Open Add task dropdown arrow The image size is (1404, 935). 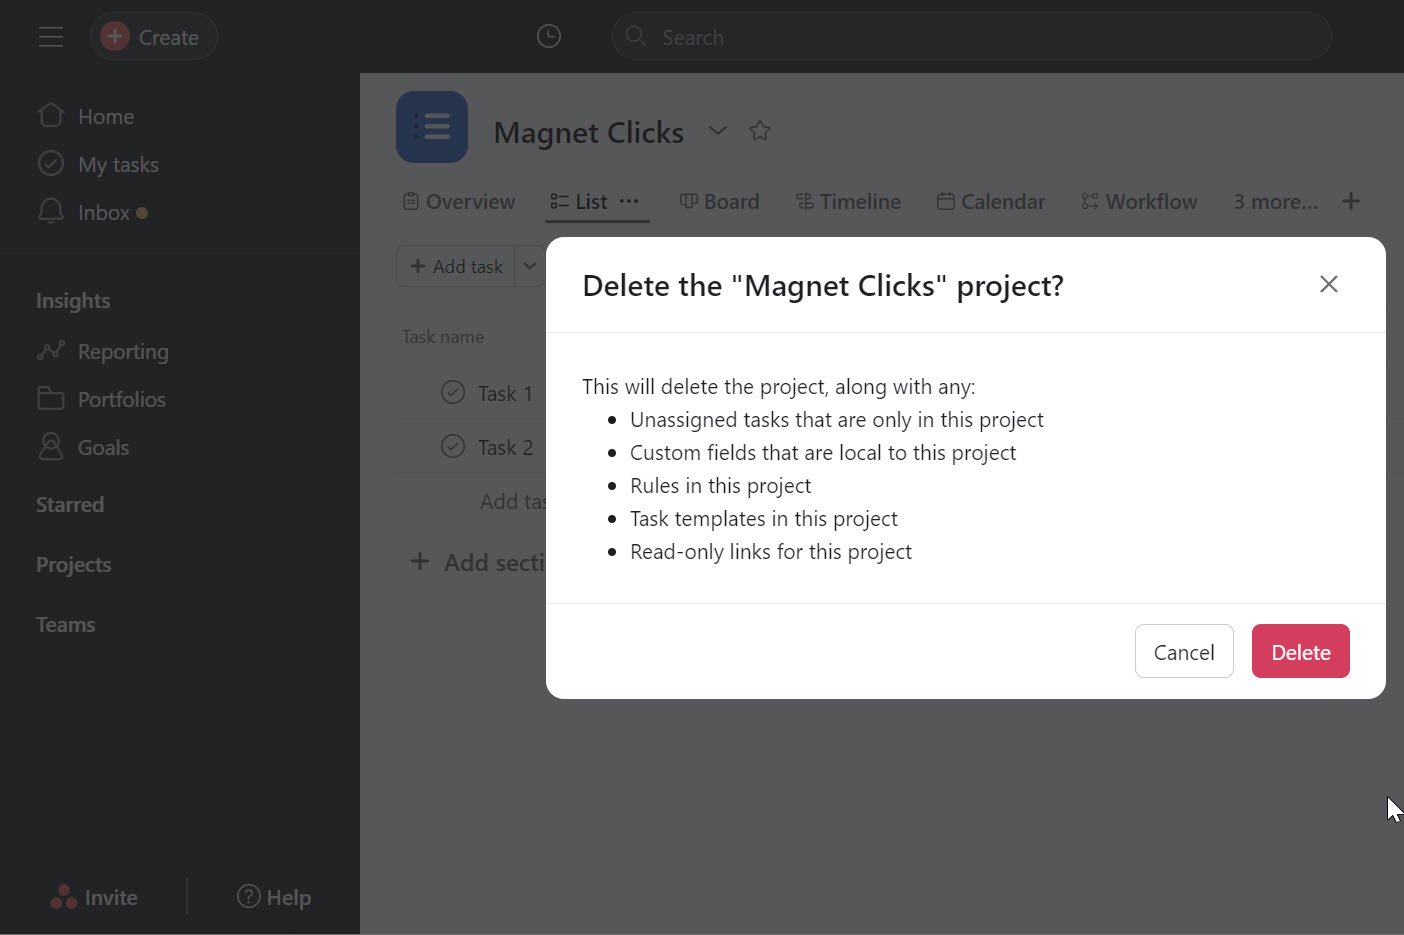[x=530, y=266]
